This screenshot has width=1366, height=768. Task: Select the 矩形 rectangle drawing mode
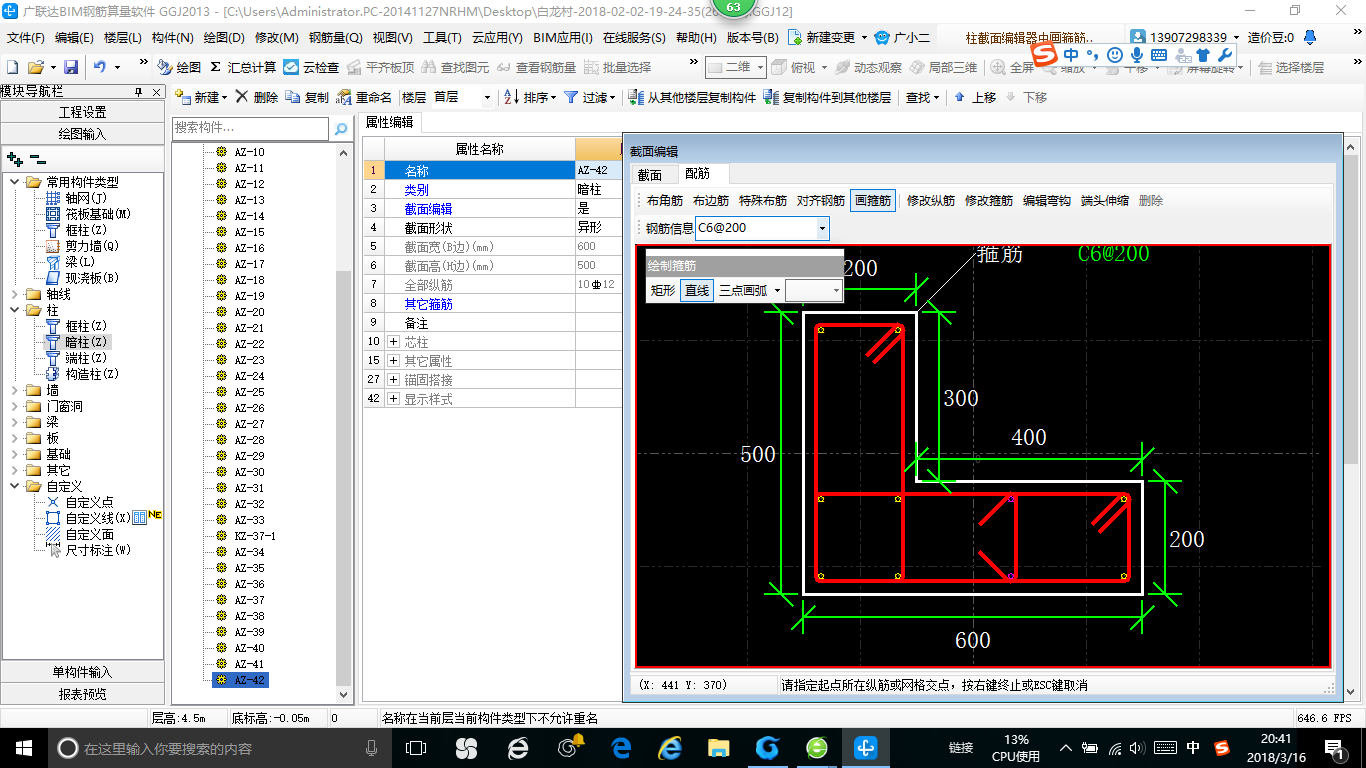click(x=663, y=290)
